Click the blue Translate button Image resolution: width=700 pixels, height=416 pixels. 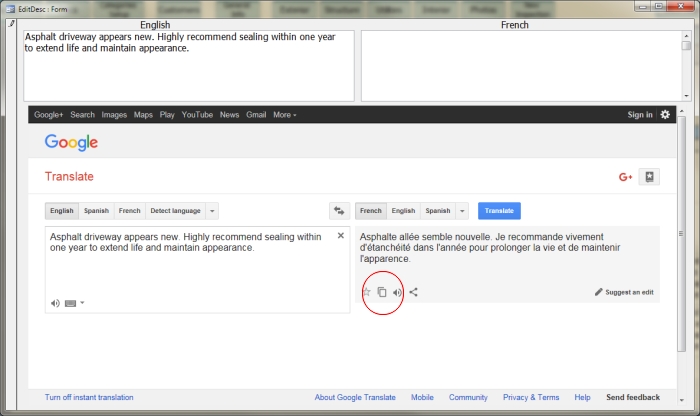pos(499,211)
